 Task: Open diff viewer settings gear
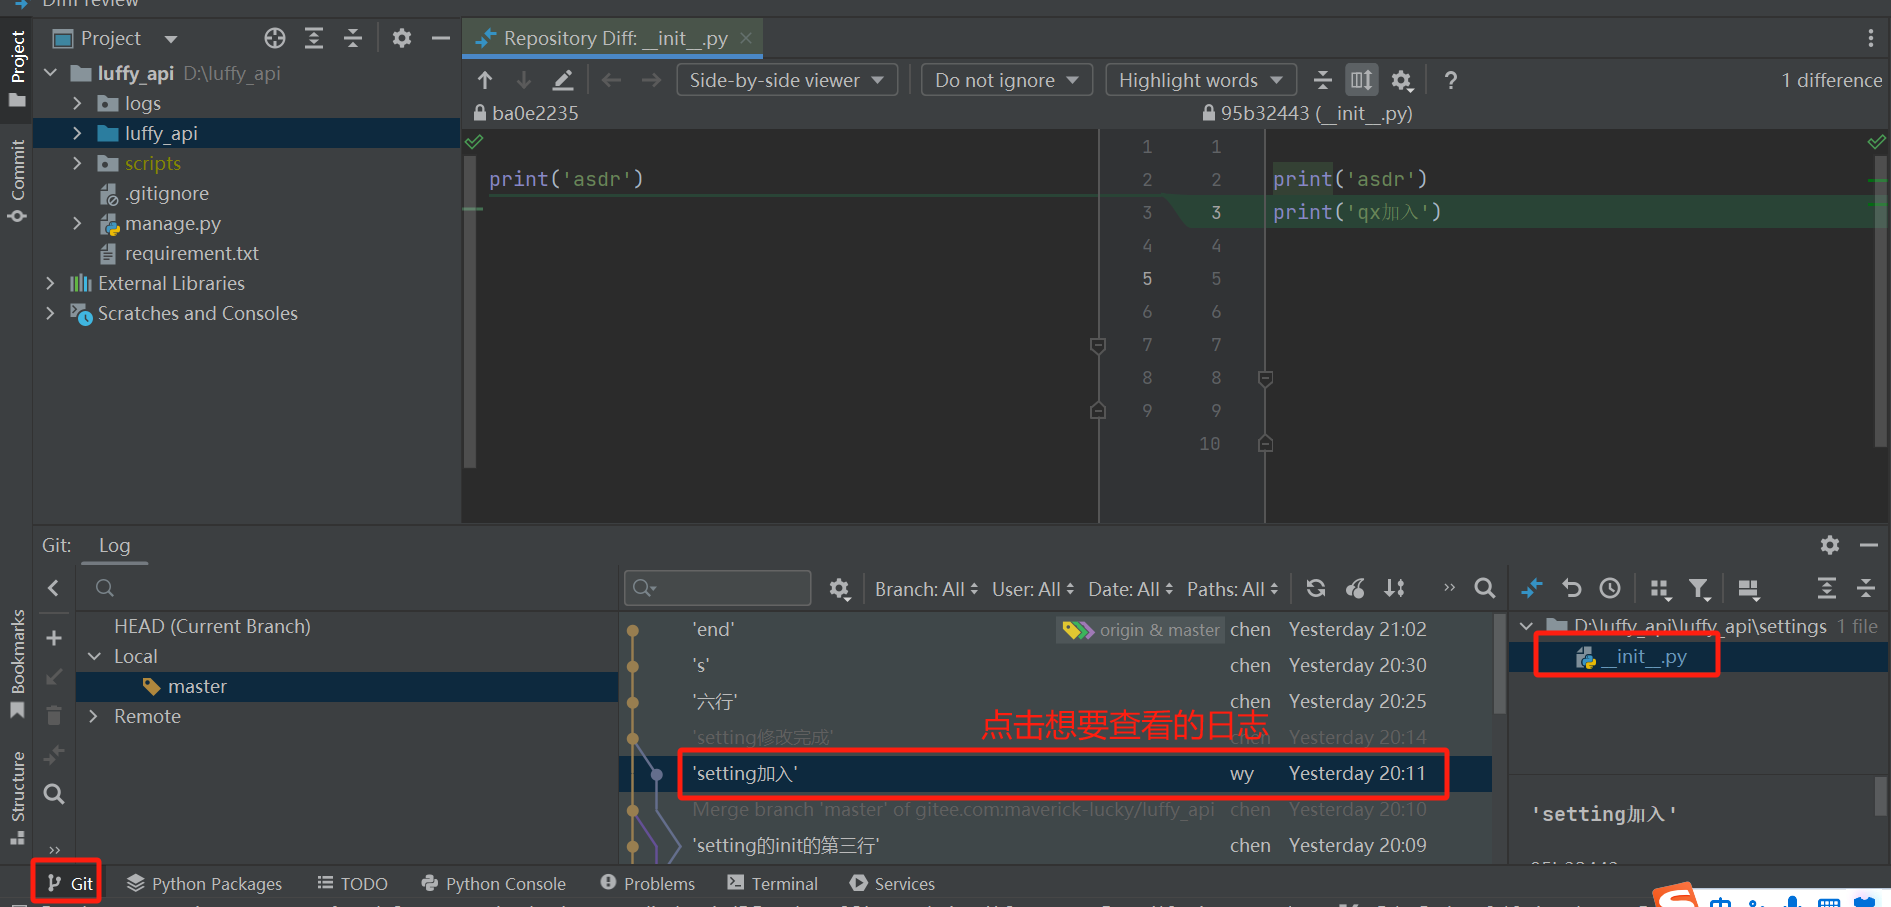pos(1402,80)
